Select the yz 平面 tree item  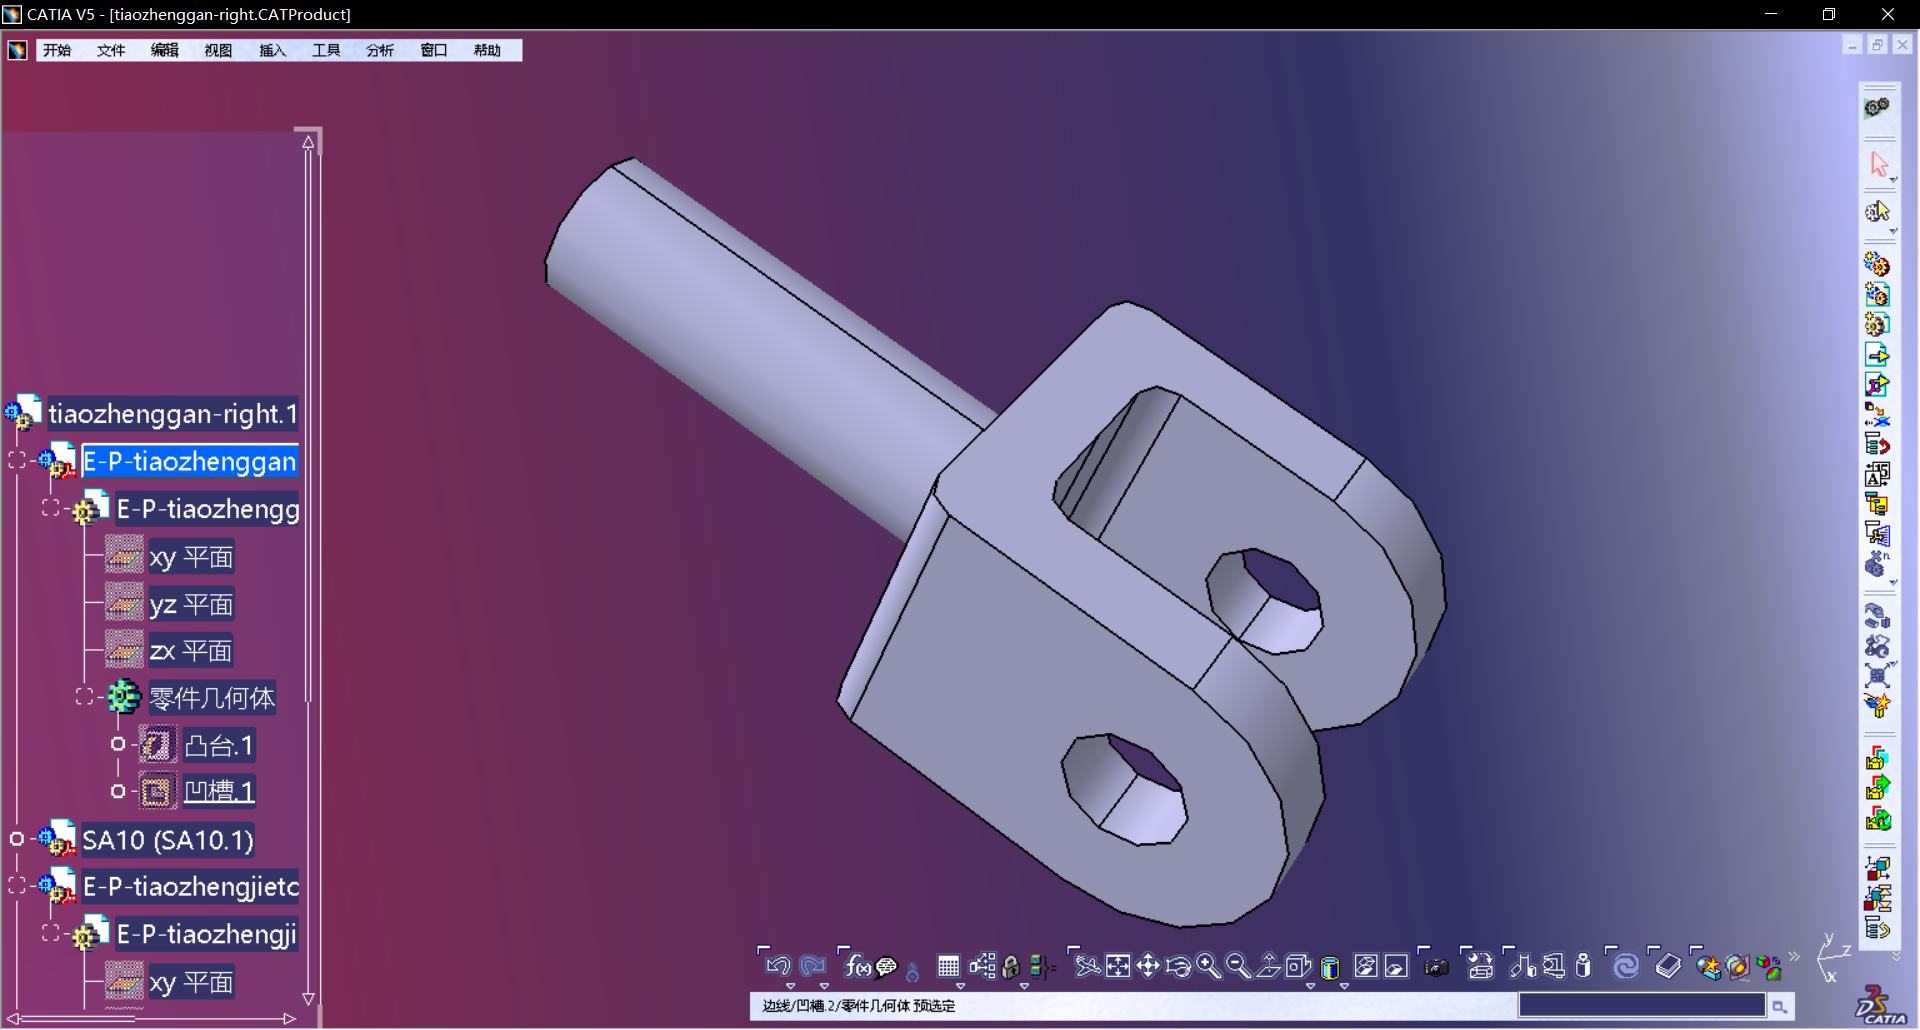point(191,605)
